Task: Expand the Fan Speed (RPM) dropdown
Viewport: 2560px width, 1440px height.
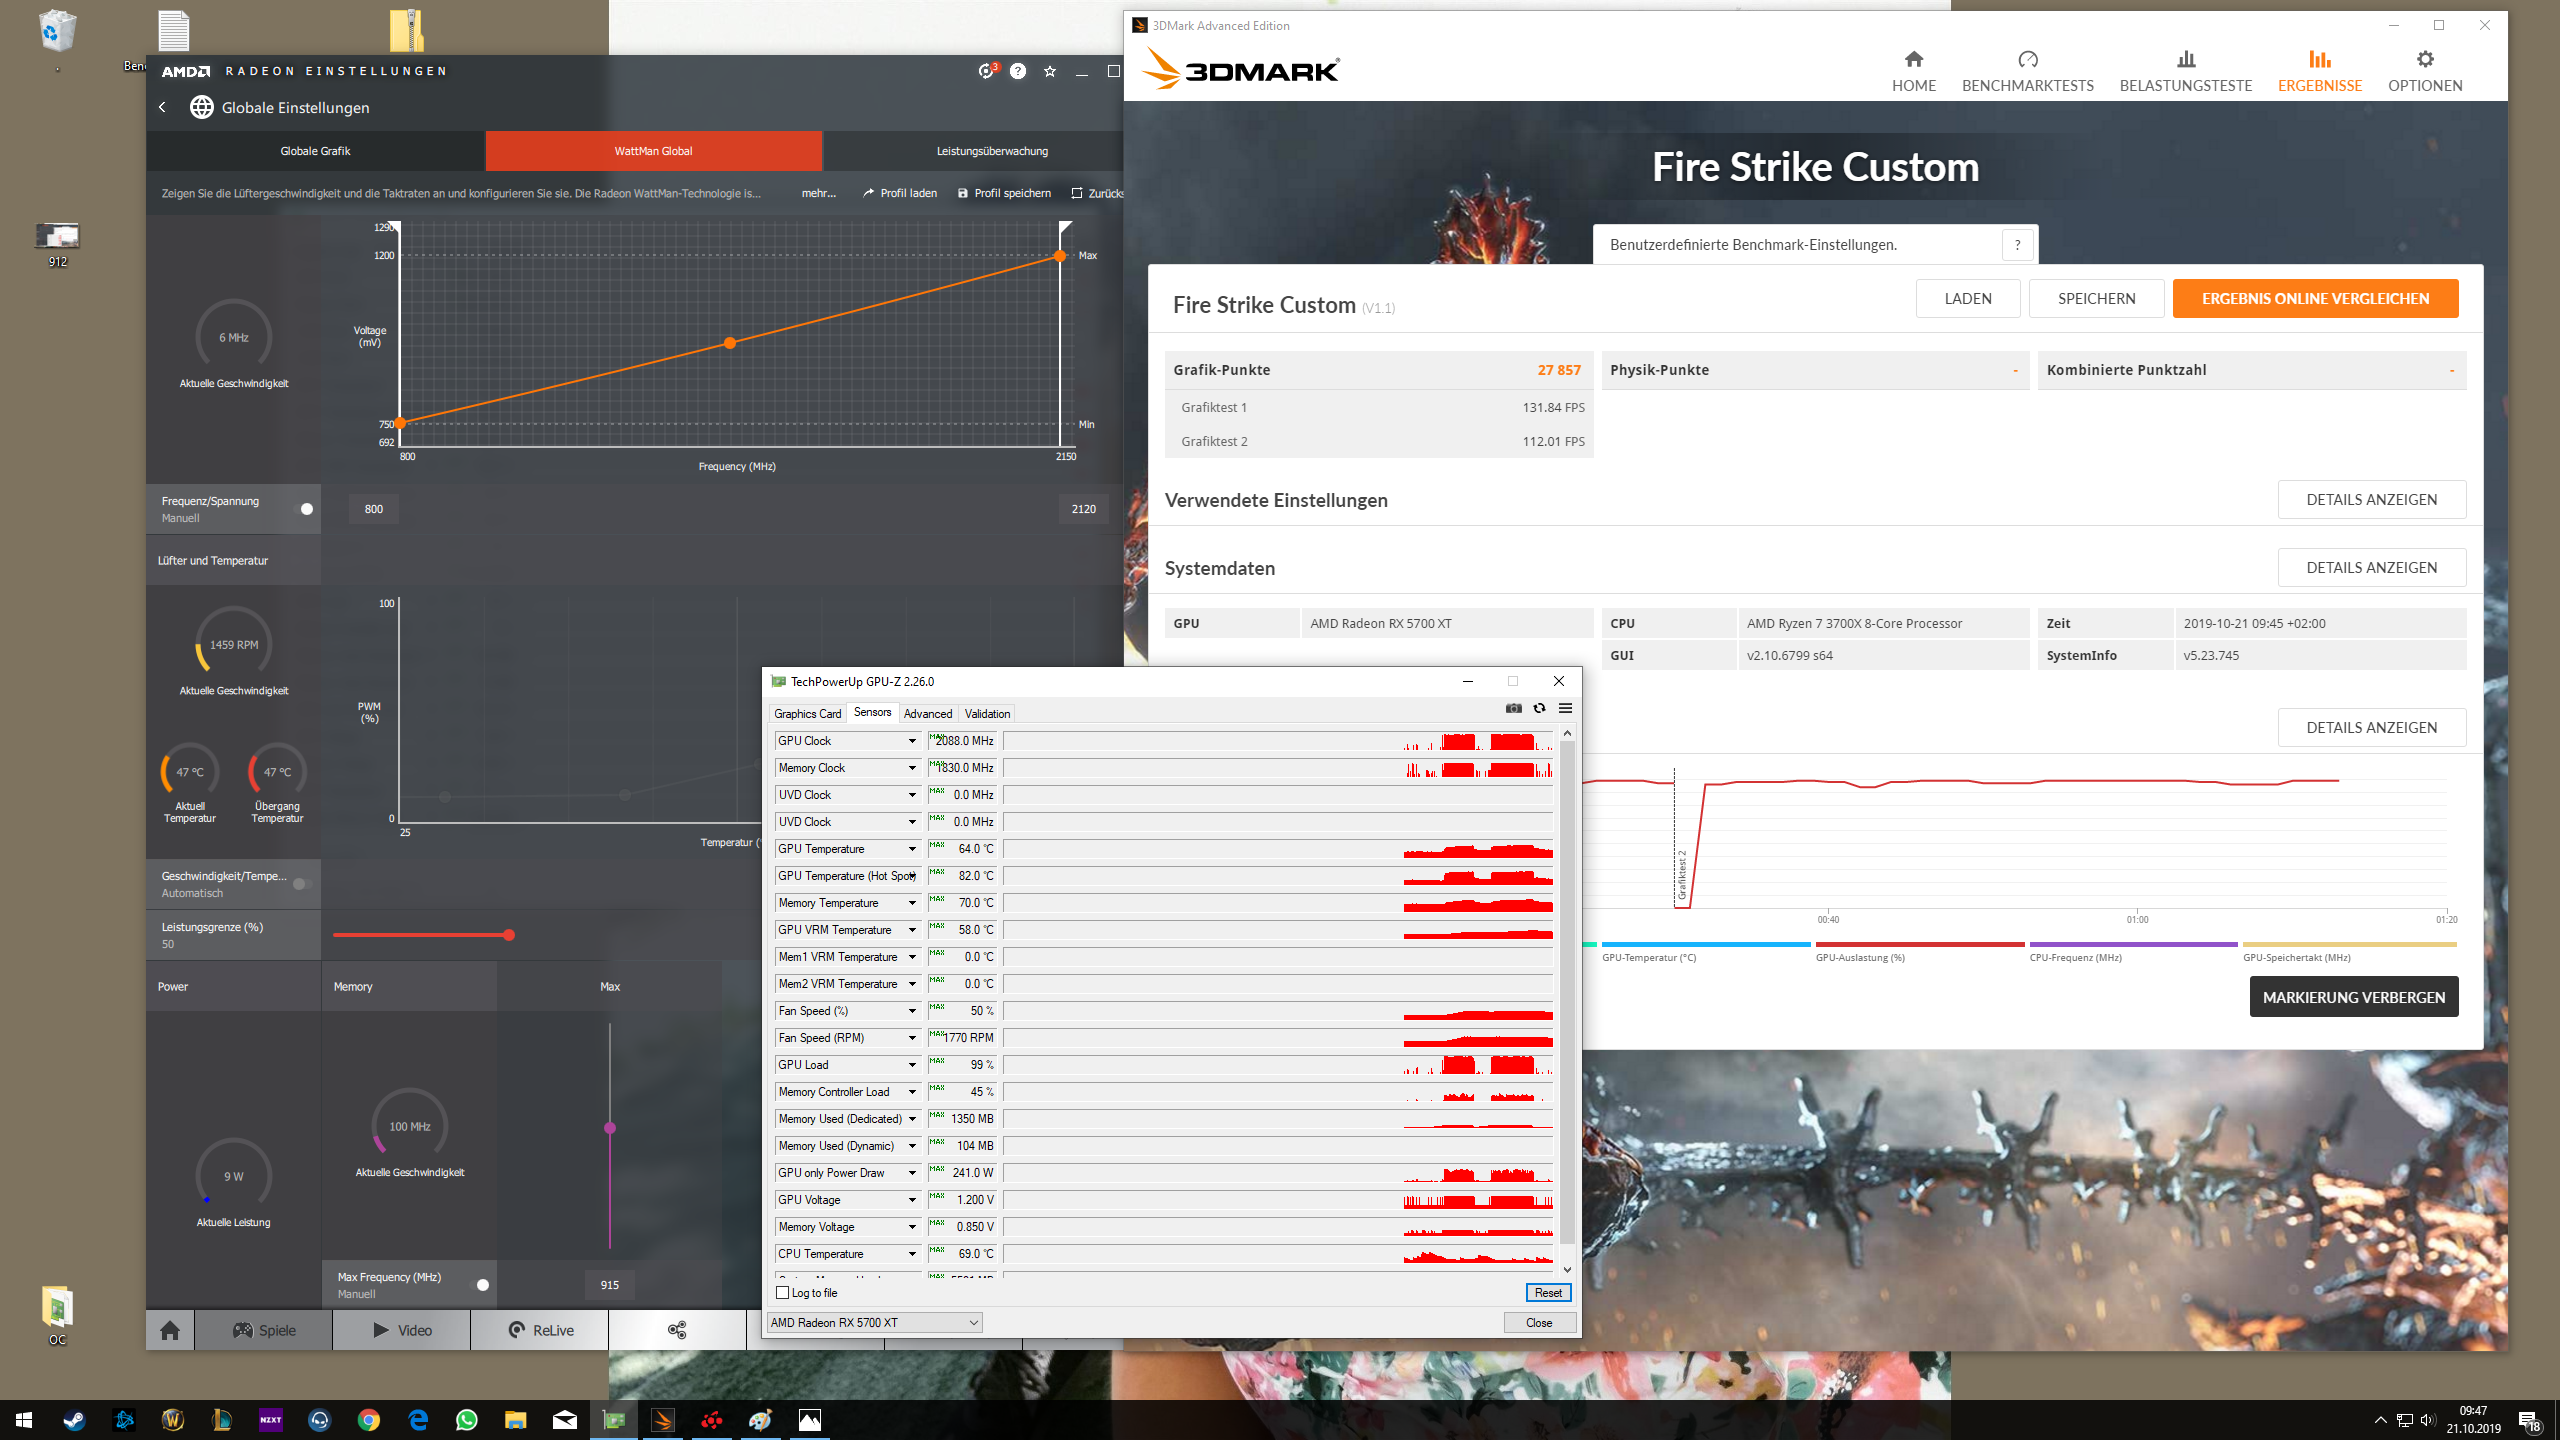Action: click(x=912, y=1038)
